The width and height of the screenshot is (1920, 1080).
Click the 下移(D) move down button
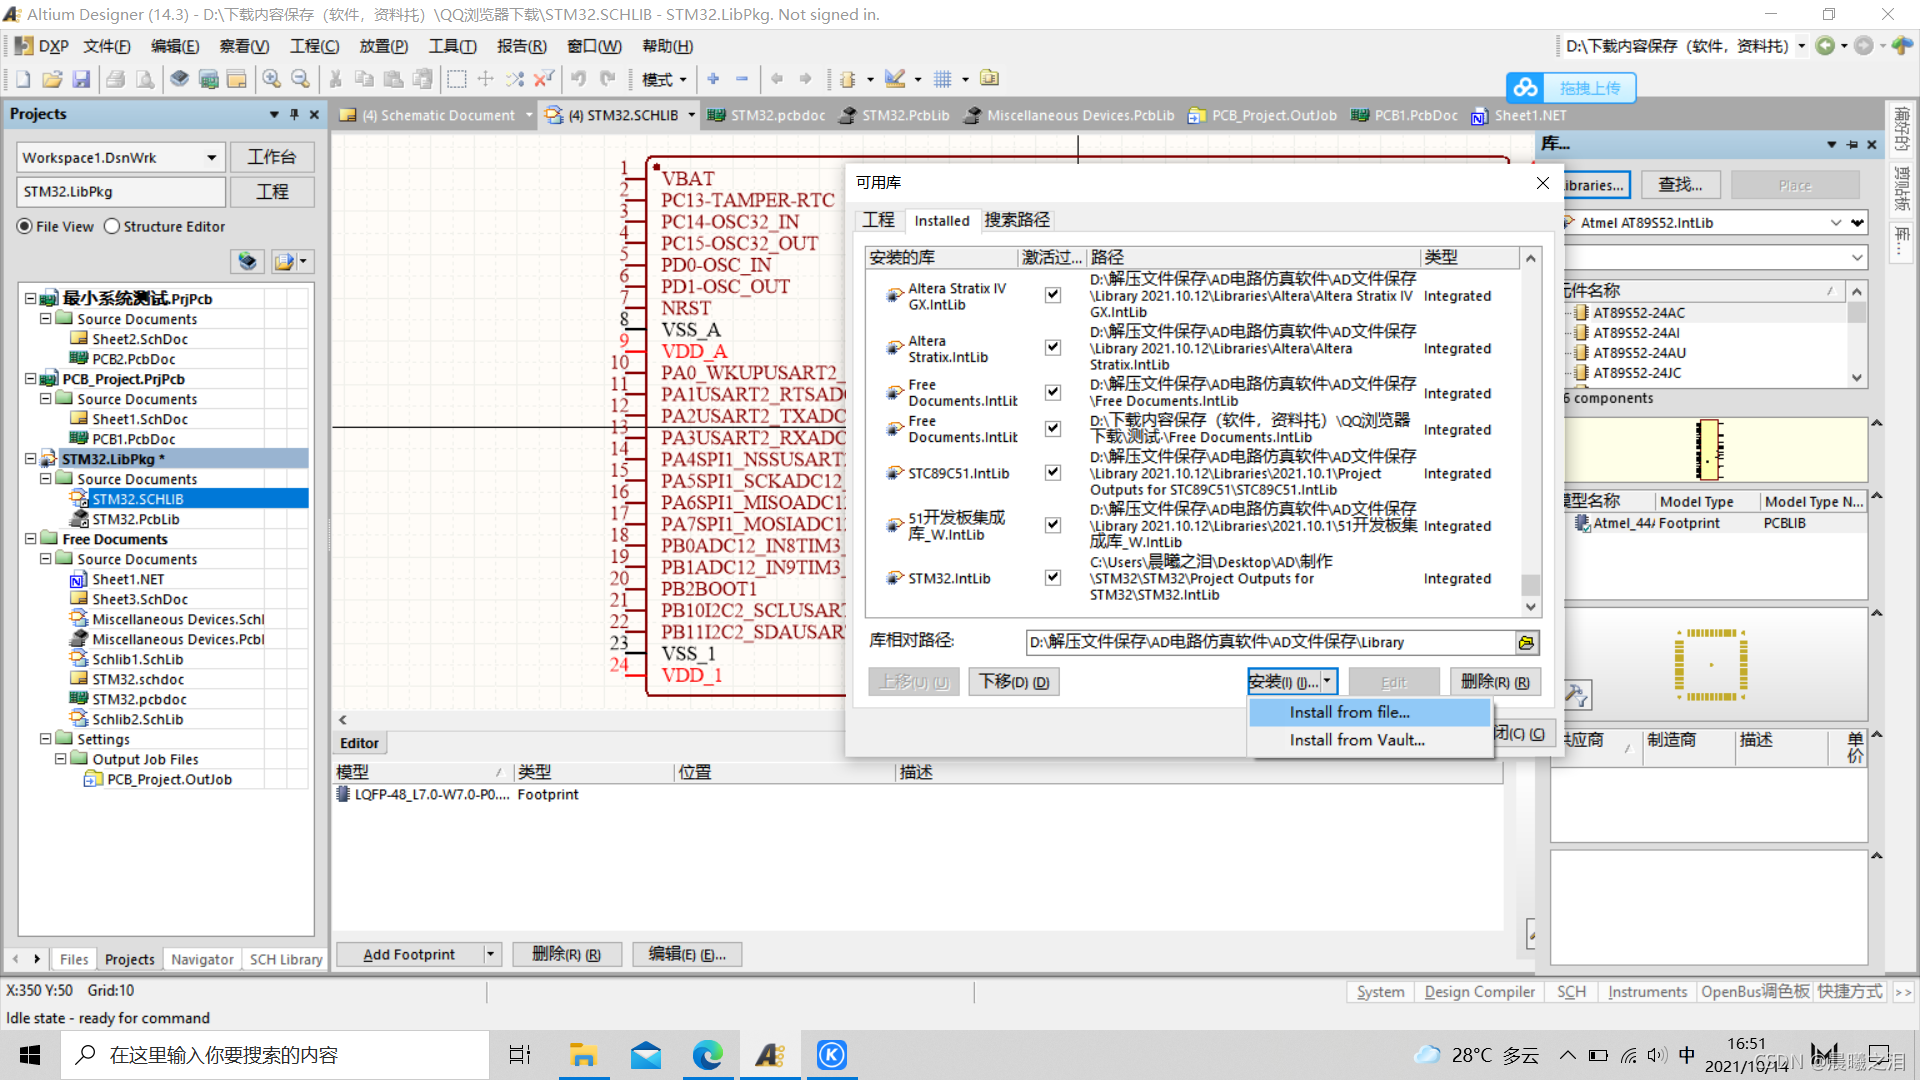click(x=1013, y=682)
